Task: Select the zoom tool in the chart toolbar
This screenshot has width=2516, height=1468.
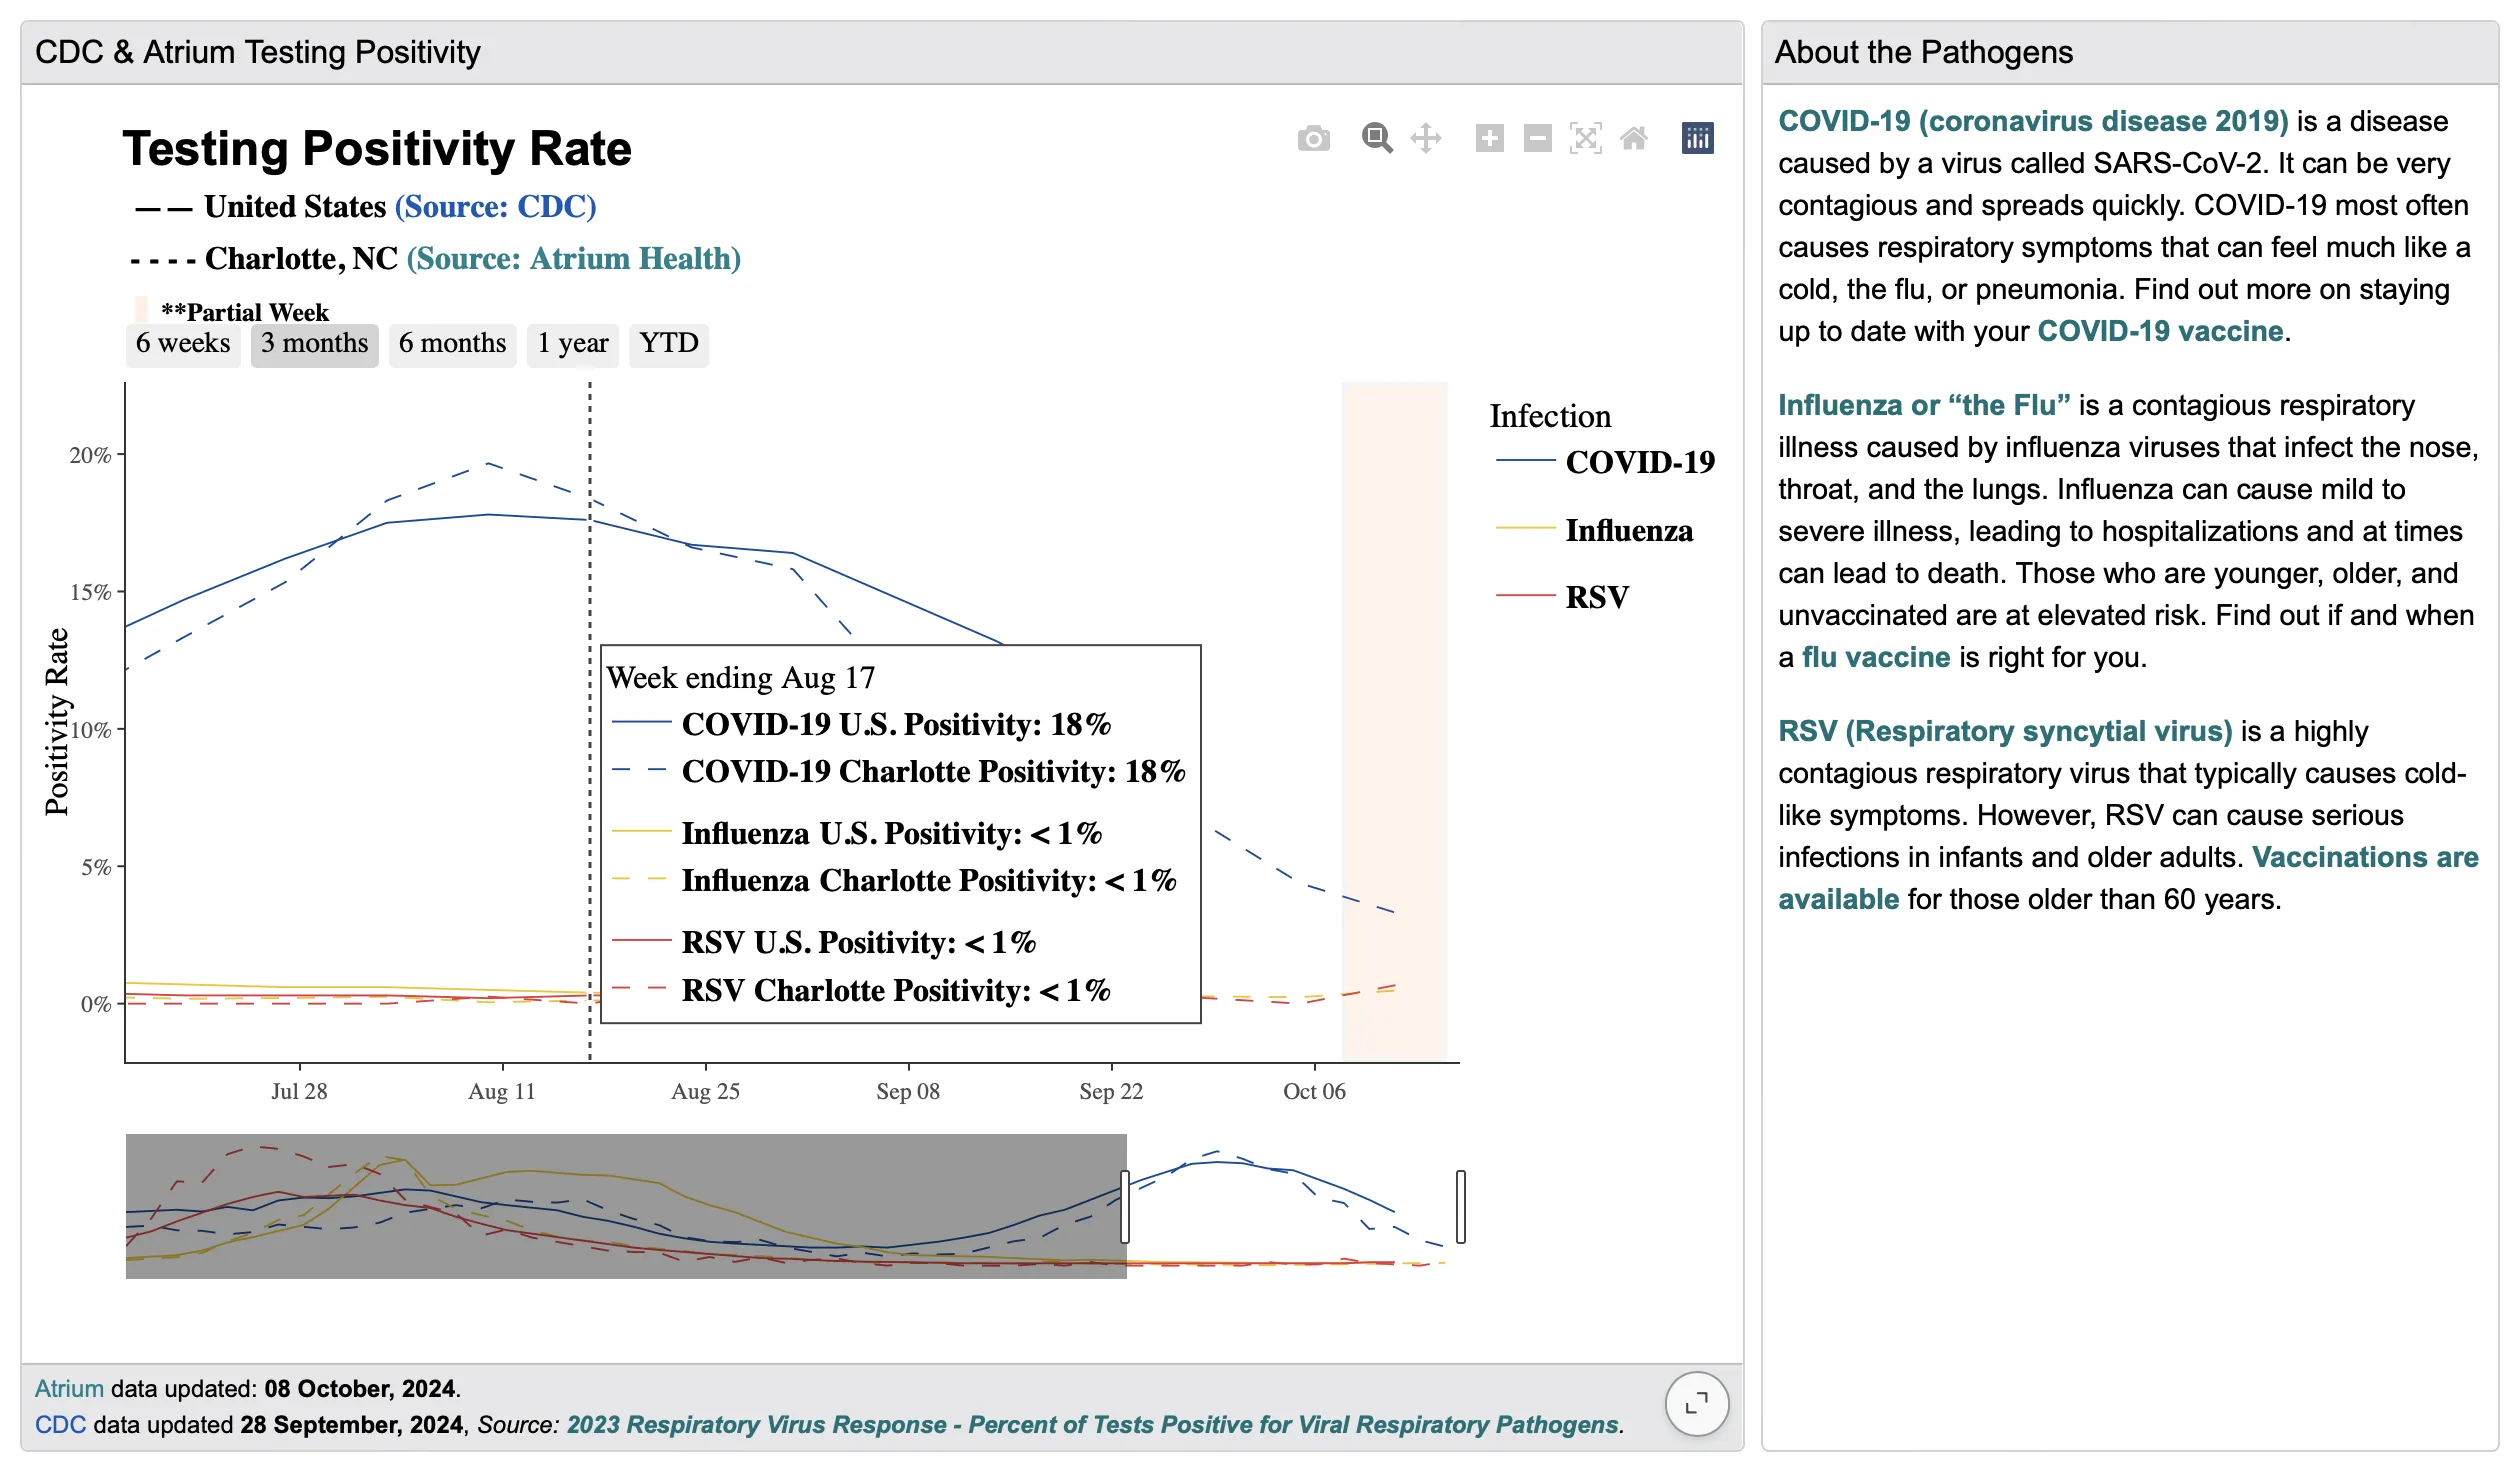Action: [x=1377, y=138]
